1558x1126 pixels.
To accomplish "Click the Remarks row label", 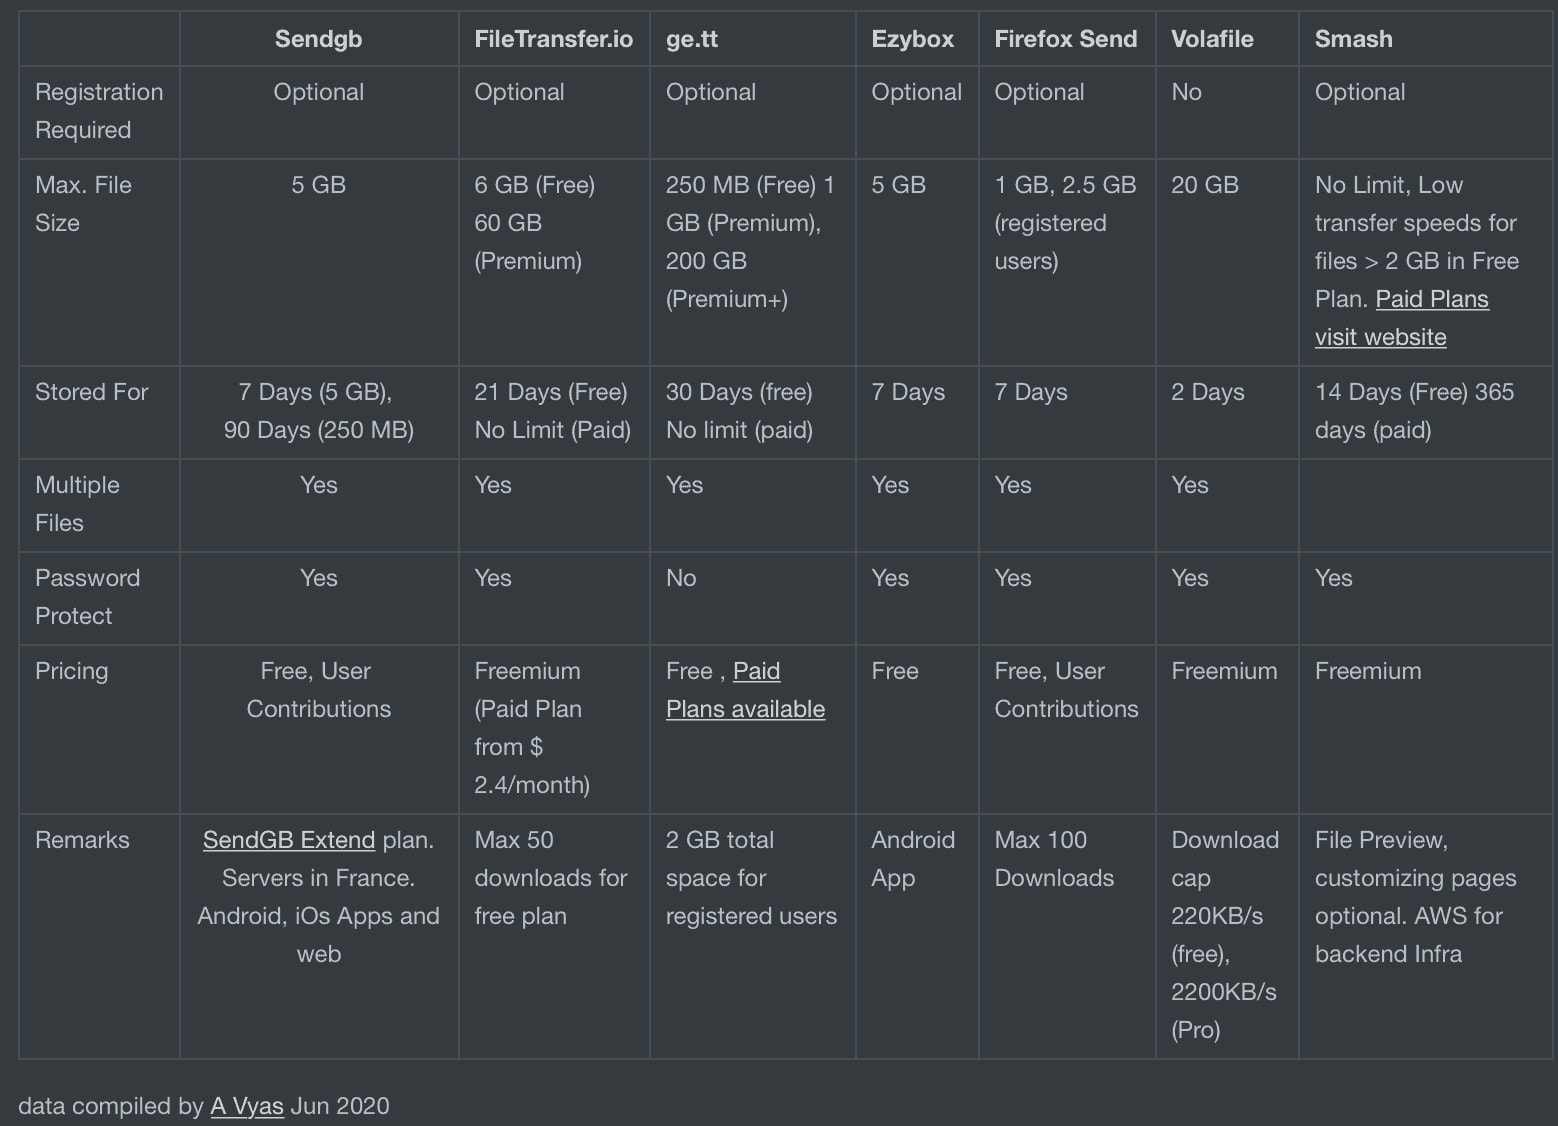I will point(83,840).
